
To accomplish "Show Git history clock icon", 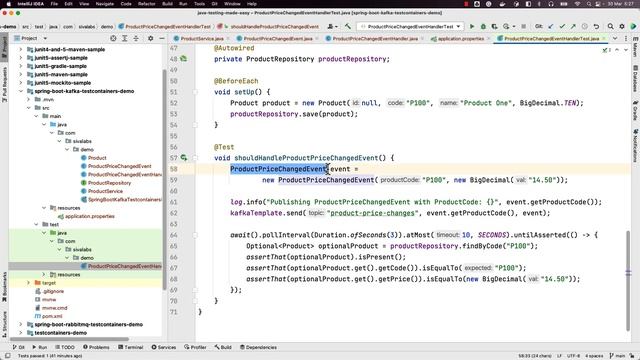I will 584,27.
